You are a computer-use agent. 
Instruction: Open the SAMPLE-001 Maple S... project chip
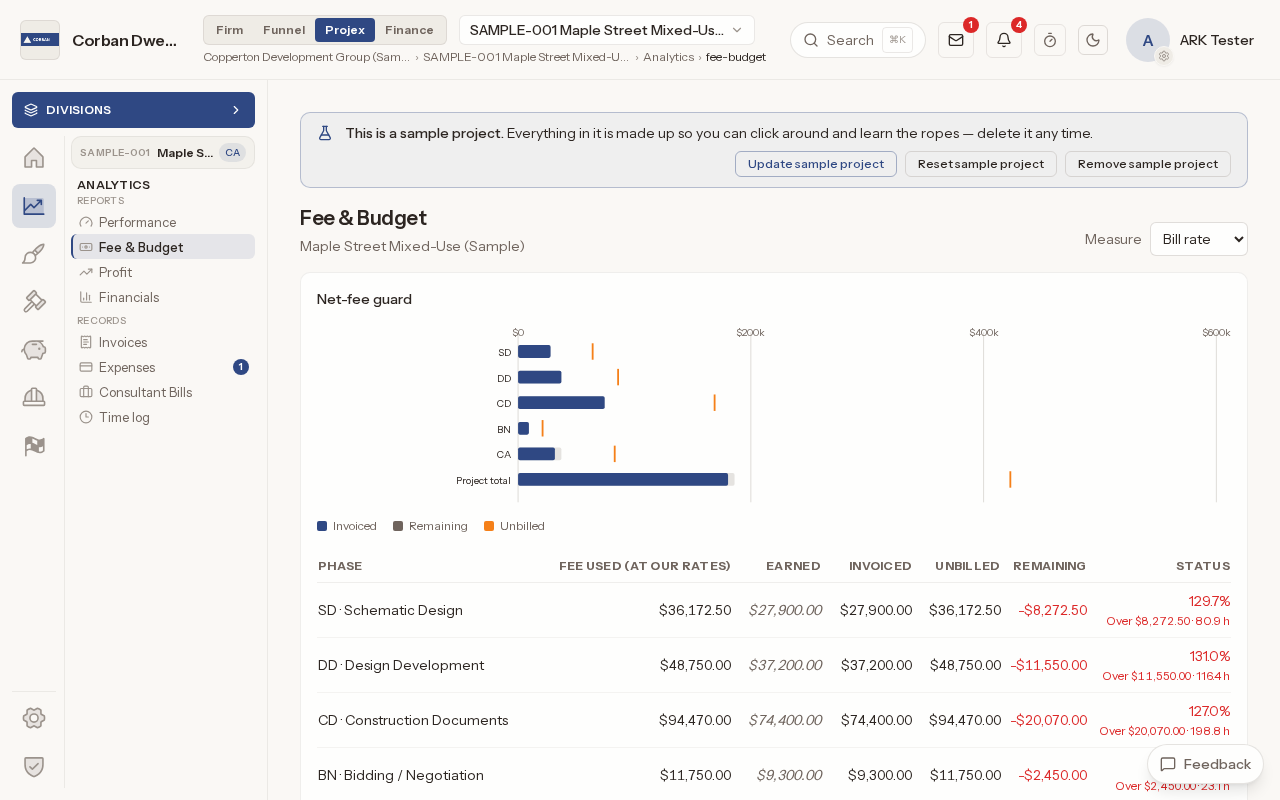coord(163,152)
